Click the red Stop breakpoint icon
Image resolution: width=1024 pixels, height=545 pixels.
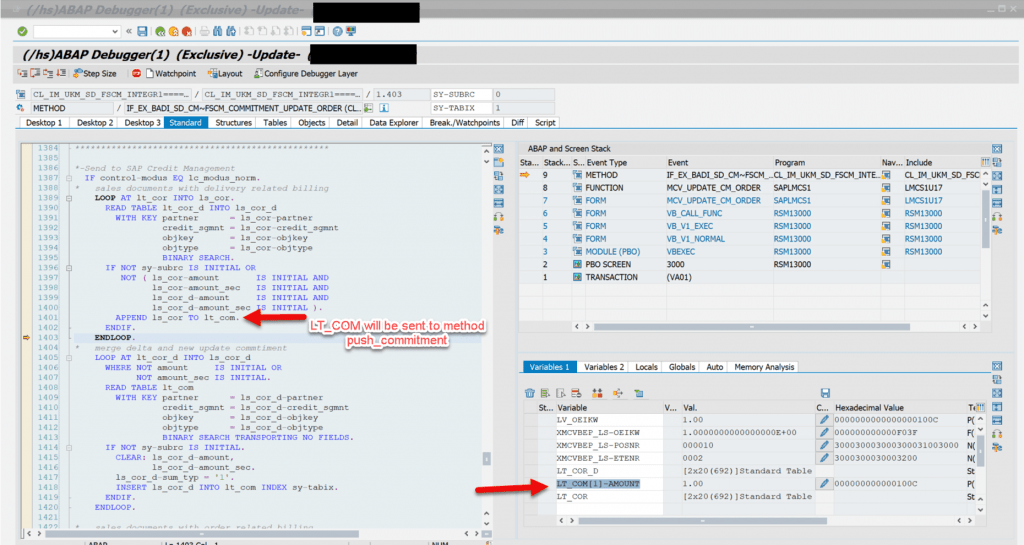click(x=136, y=73)
